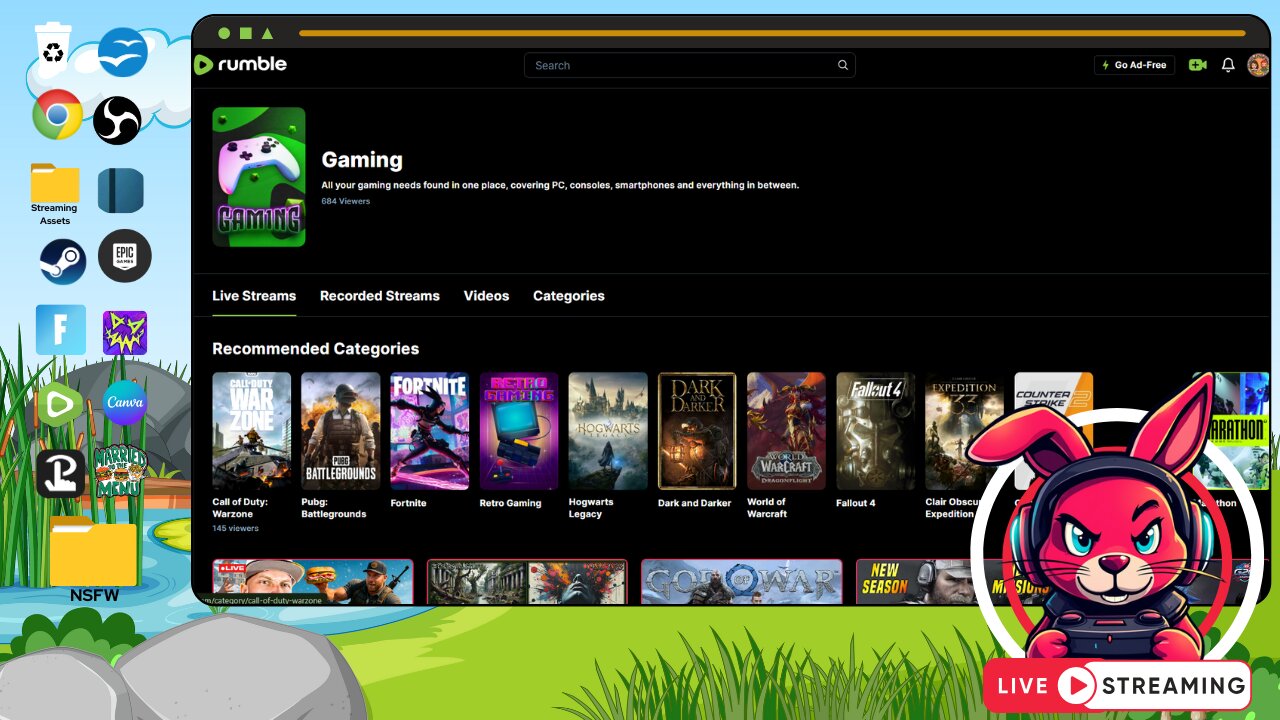Click the Hogwarts Legacy title link
The width and height of the screenshot is (1280, 720).
point(591,508)
